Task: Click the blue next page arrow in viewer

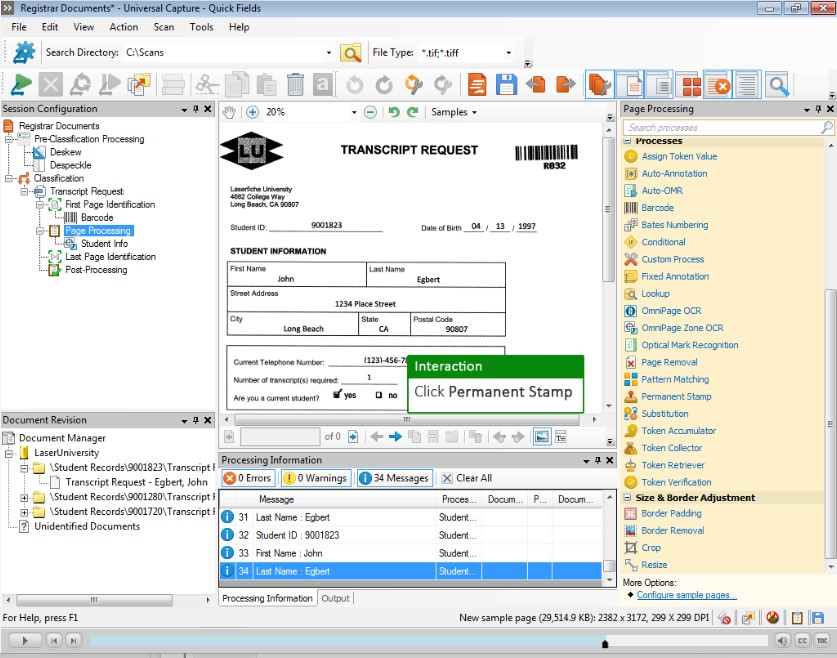Action: [x=396, y=437]
